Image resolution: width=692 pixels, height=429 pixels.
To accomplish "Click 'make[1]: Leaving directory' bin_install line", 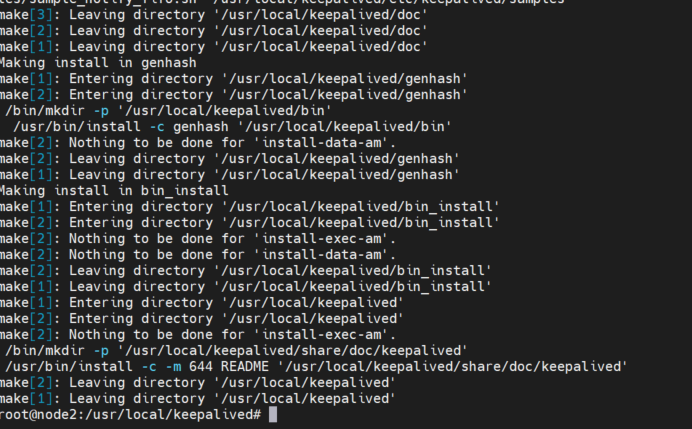I will [245, 286].
